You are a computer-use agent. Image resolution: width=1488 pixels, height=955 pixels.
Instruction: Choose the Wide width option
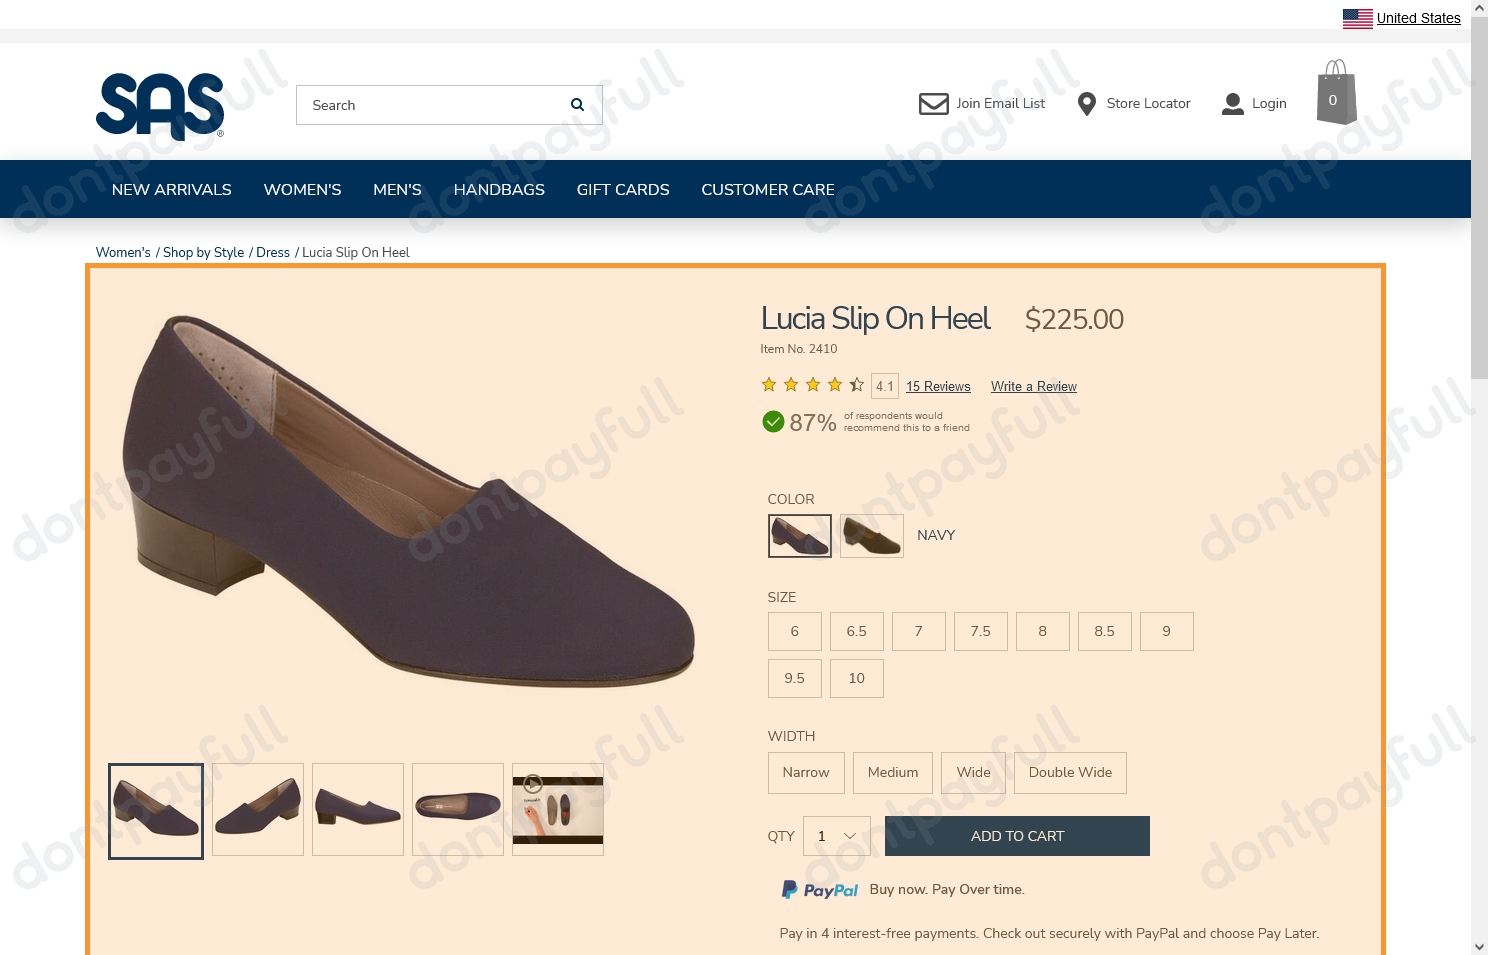click(x=972, y=772)
